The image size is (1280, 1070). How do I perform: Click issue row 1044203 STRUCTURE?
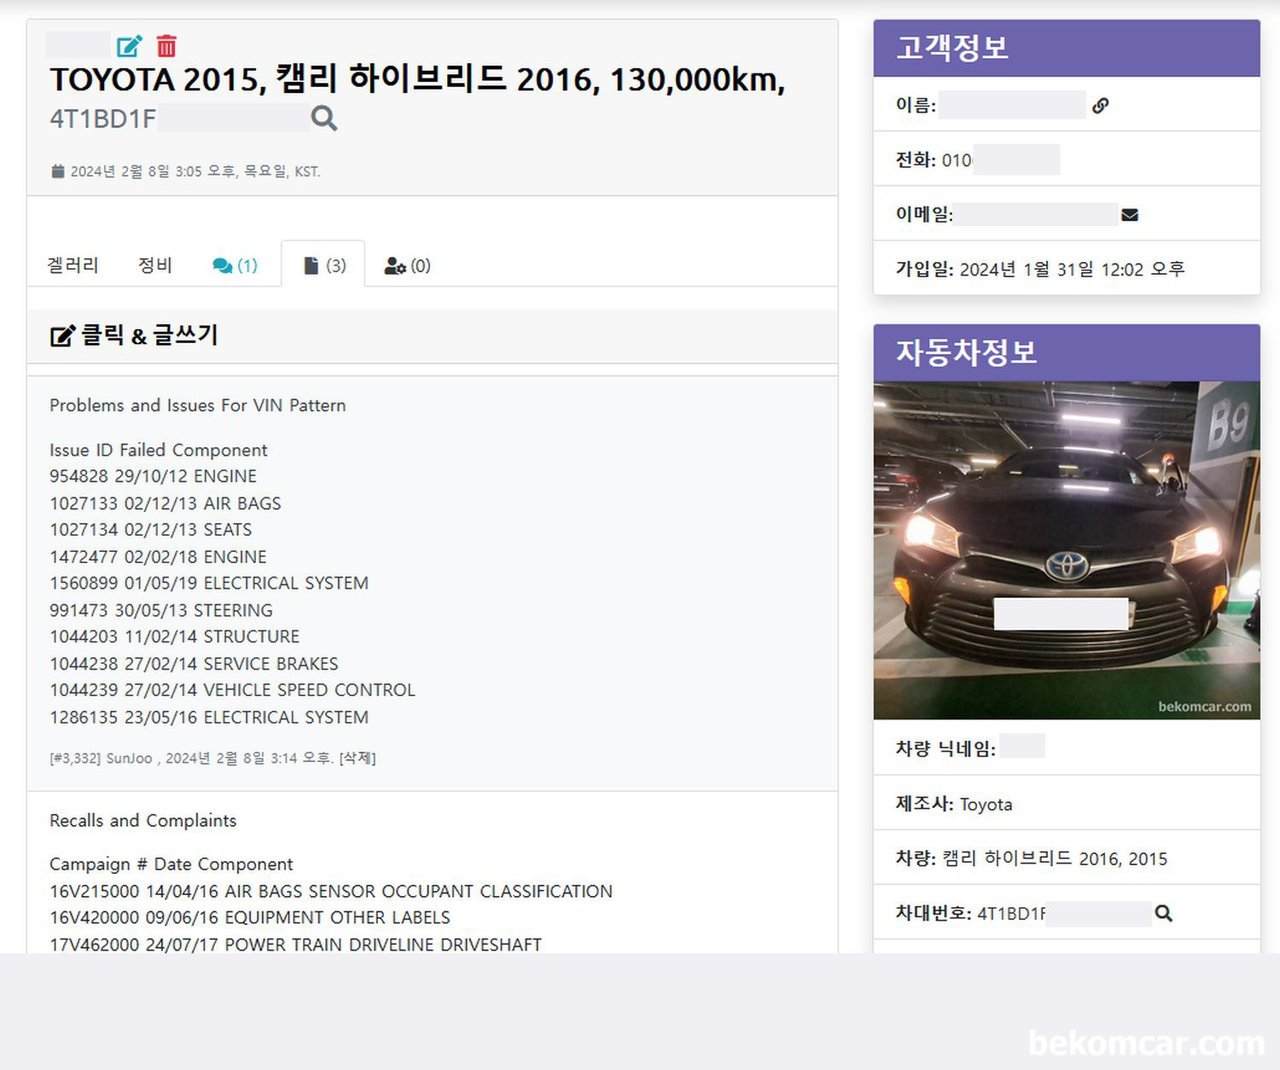click(x=175, y=636)
